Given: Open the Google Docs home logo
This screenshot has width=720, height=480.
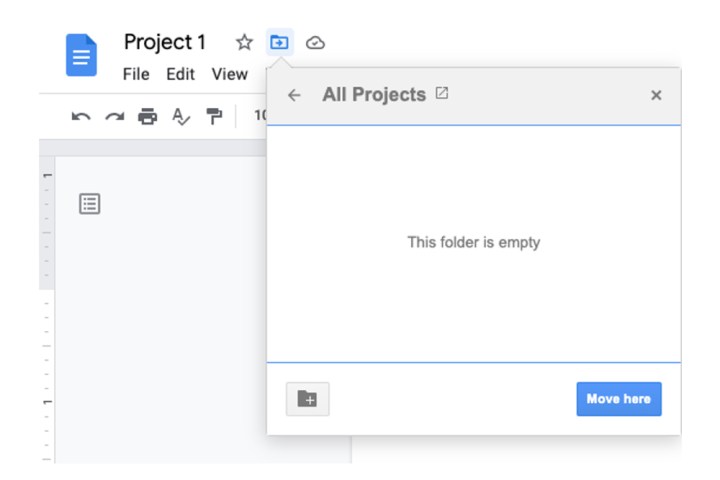Looking at the screenshot, I should (x=81, y=55).
